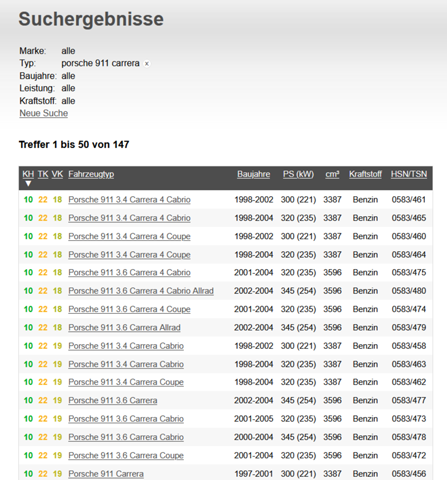The image size is (447, 480).
Task: Click Baujahre 2000-2004 cell
Action: pyautogui.click(x=253, y=437)
